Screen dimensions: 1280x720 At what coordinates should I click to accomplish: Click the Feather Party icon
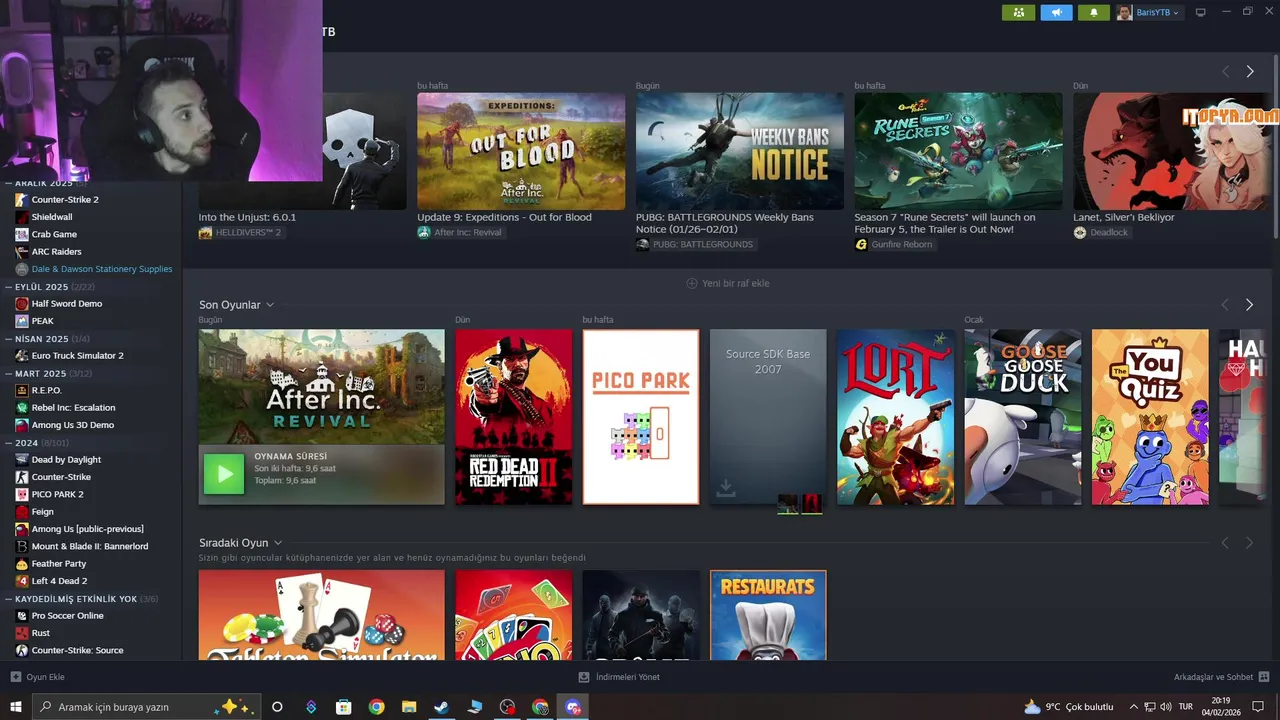coord(22,564)
